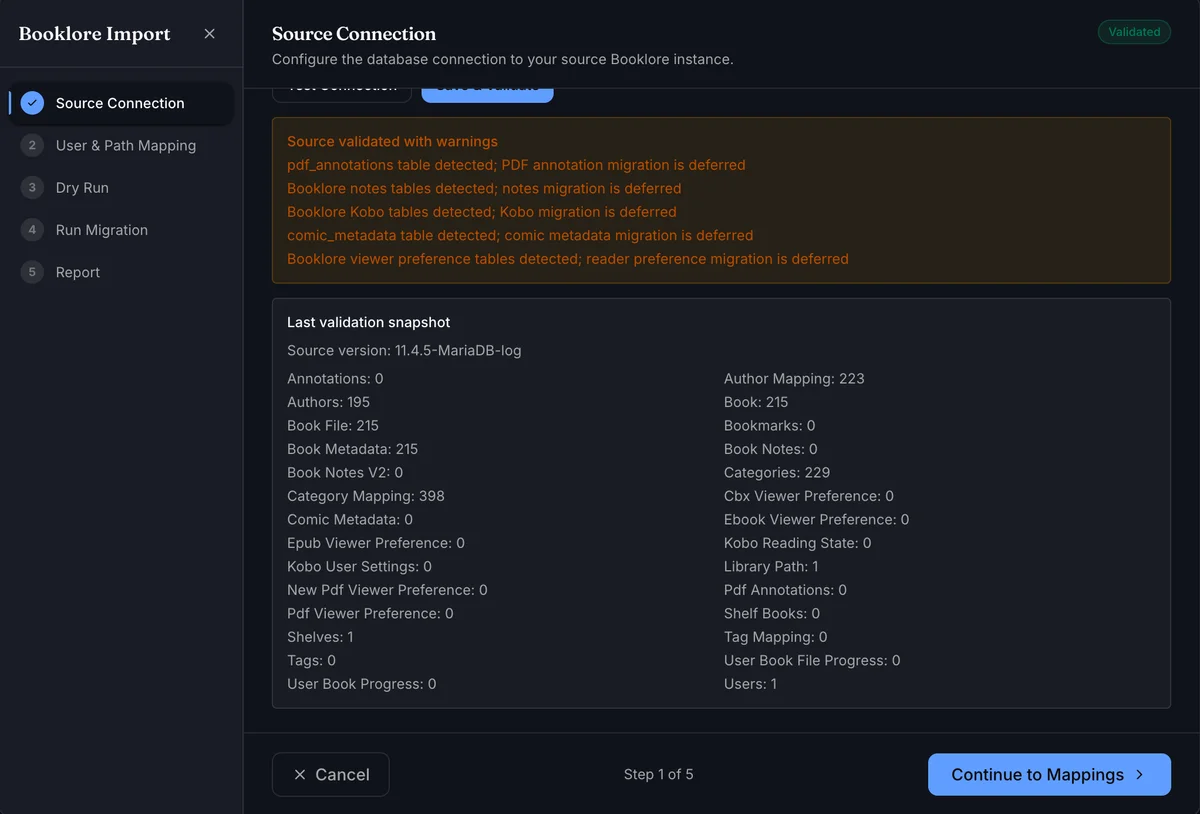Click 'Kobo Reading State: 0' entry
Screen dimensions: 1200x814
(x=798, y=543)
